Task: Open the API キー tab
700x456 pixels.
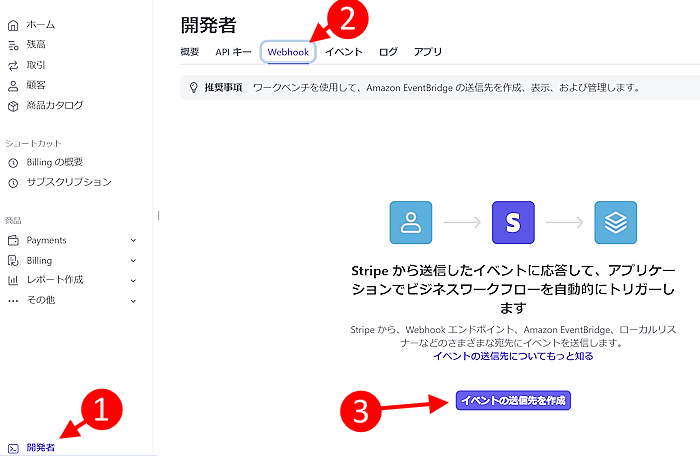Action: pos(233,52)
